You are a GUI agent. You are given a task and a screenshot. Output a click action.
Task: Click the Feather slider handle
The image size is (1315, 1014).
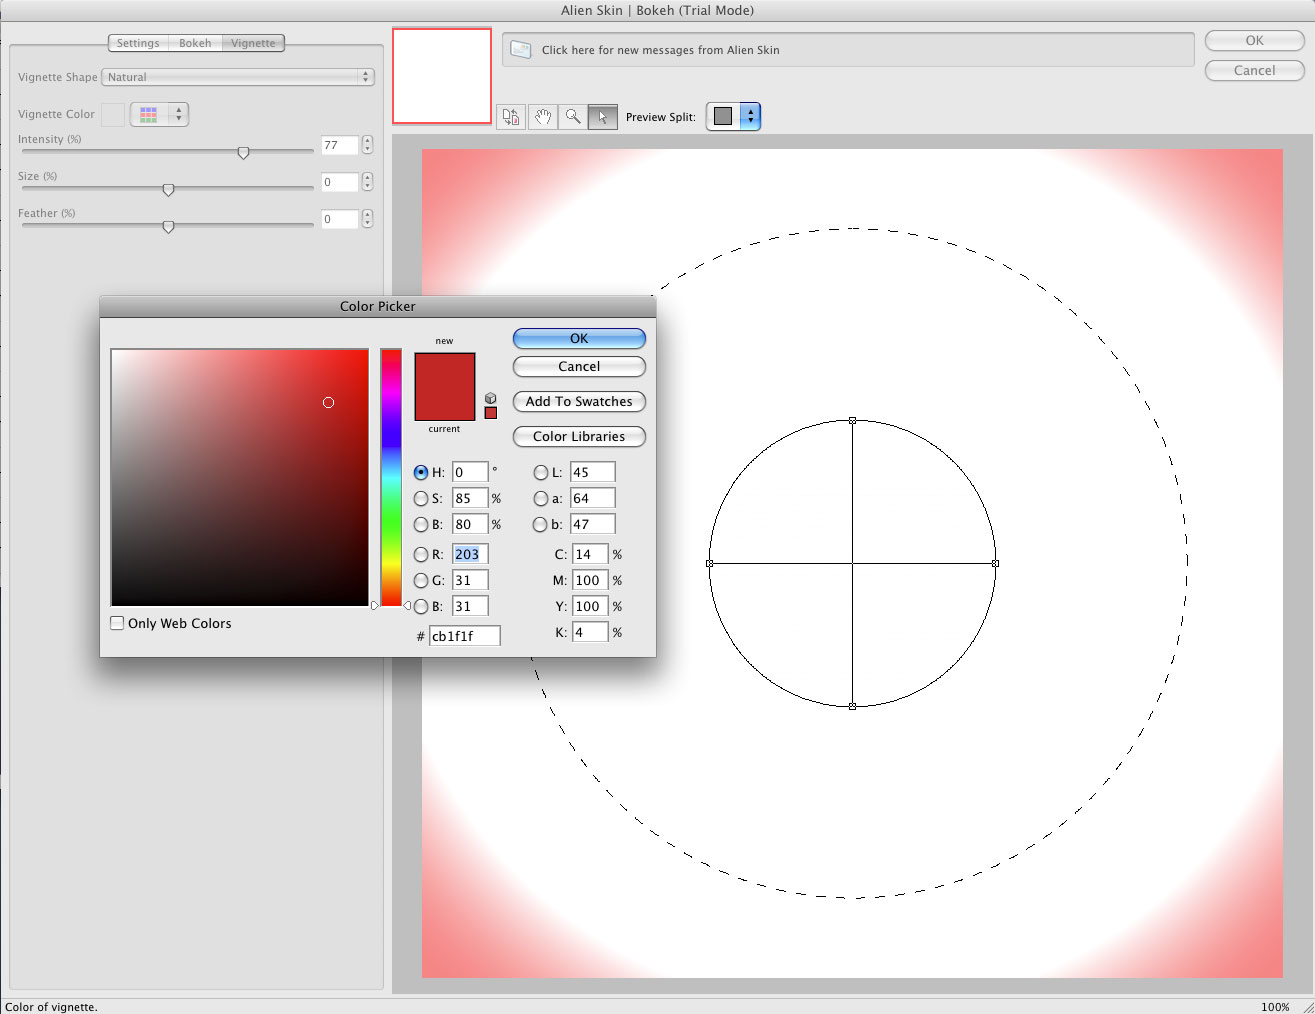click(x=168, y=227)
